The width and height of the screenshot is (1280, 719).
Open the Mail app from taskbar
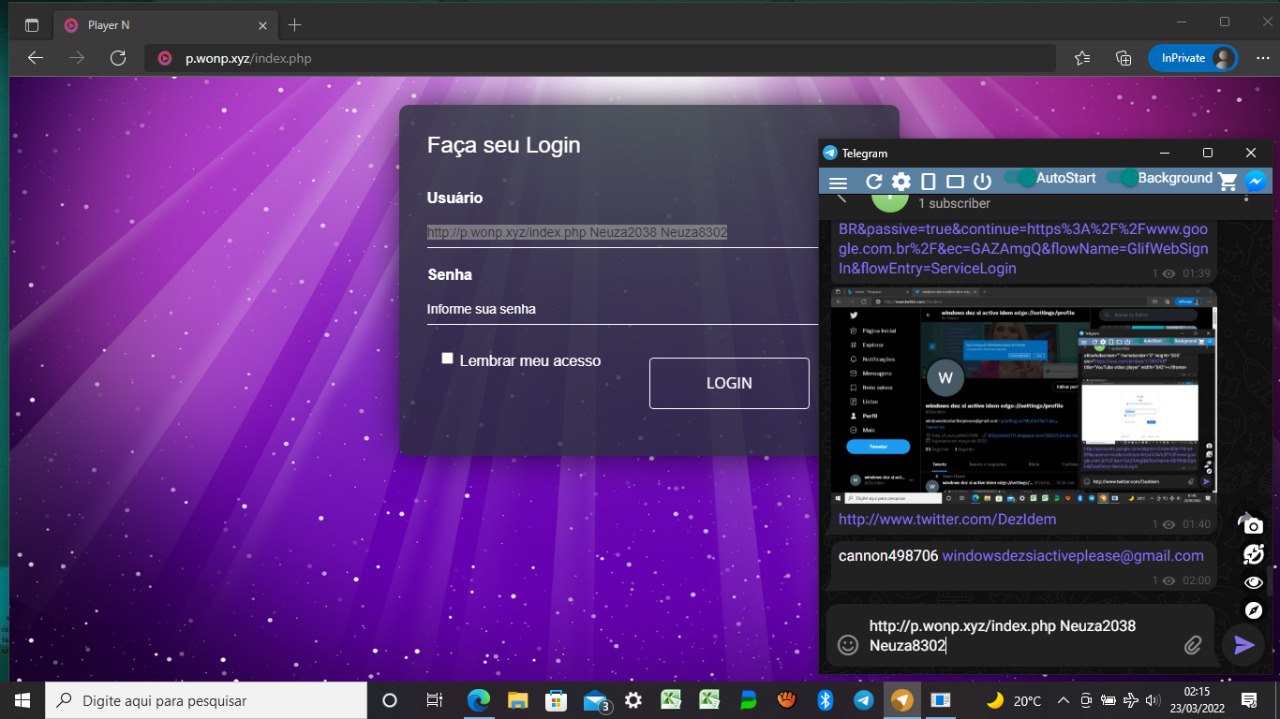[596, 700]
